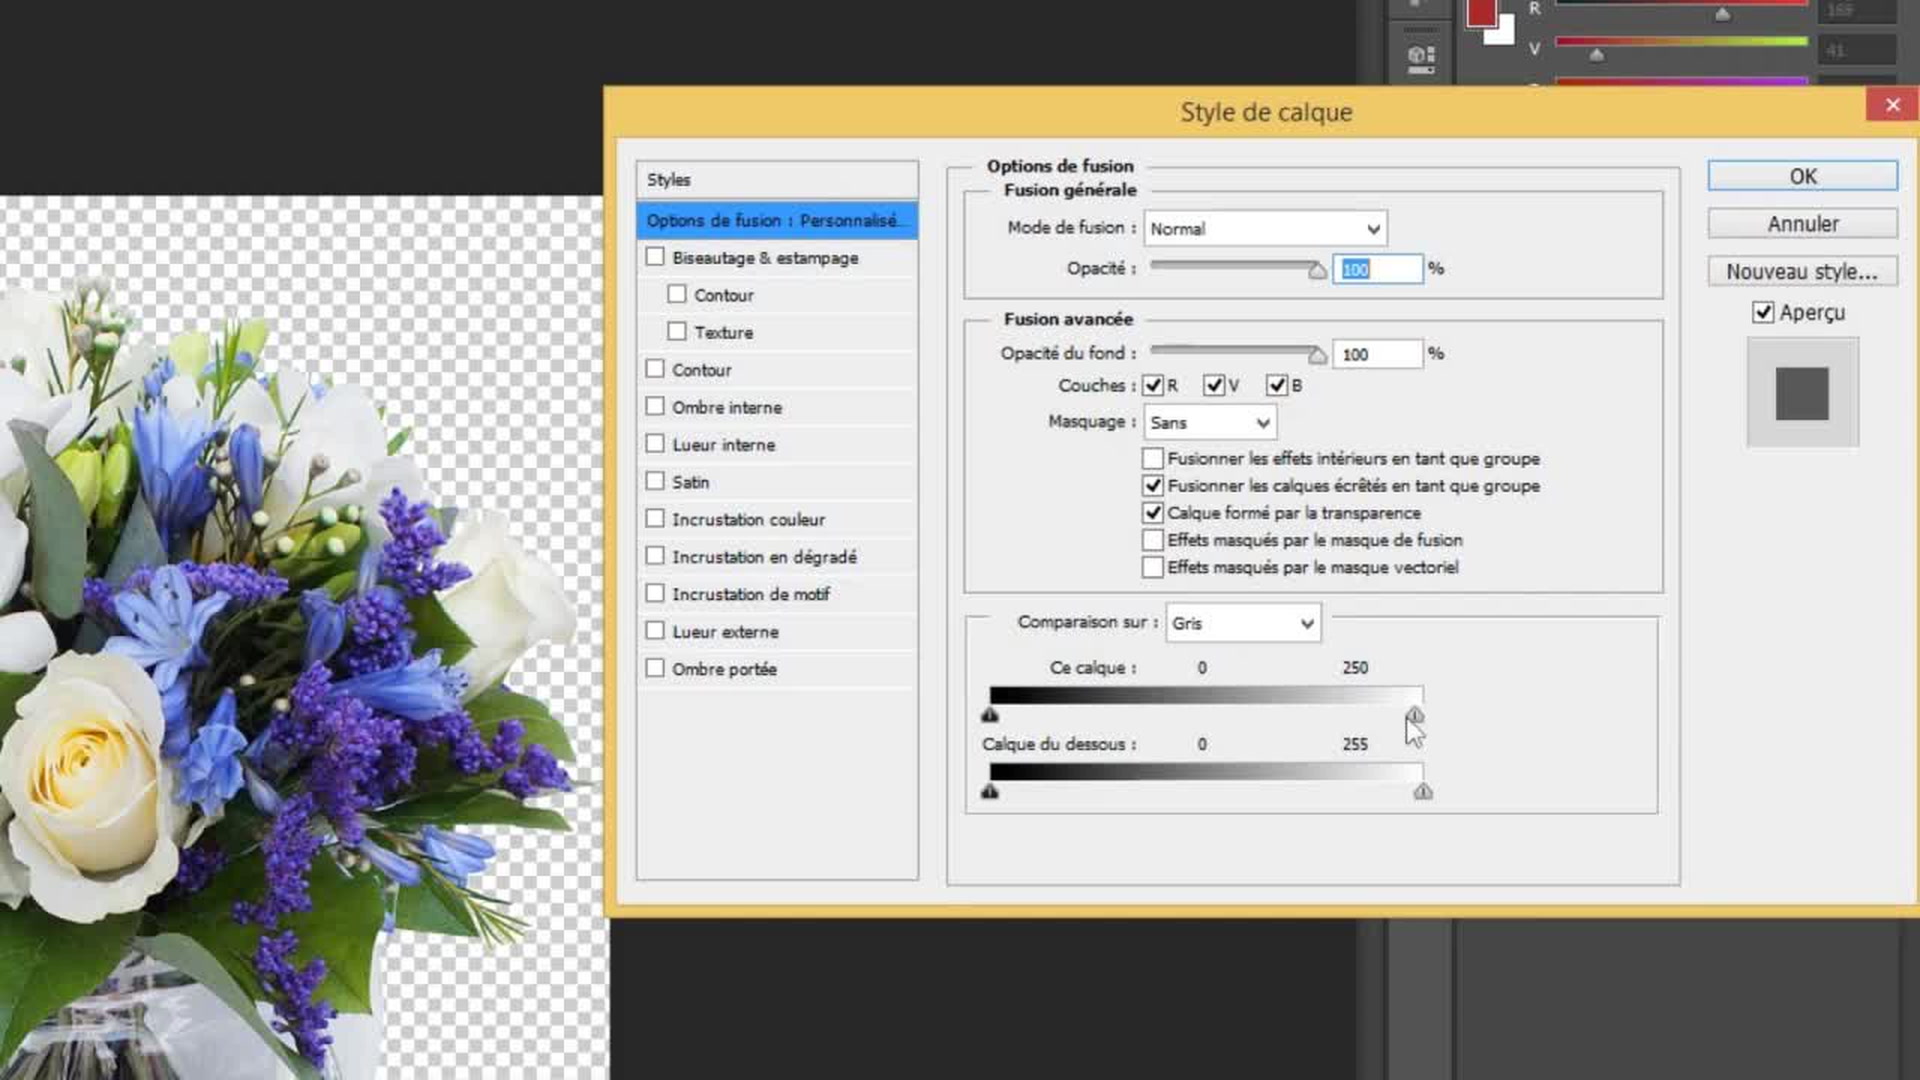This screenshot has width=1920, height=1080.
Task: Click the Opacité du fond slider handle
Action: [1317, 355]
